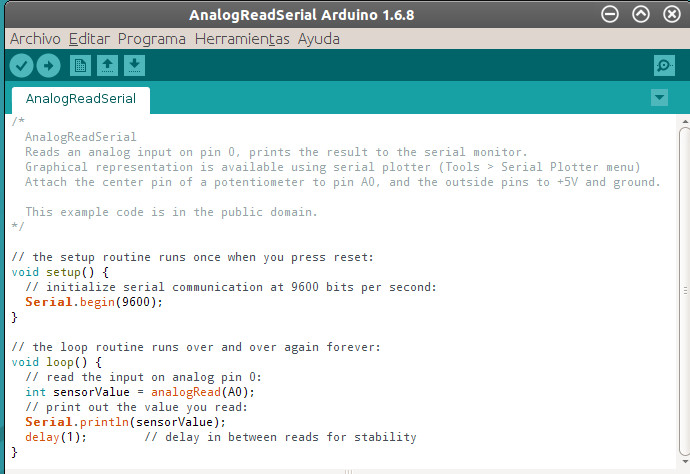690x474 pixels.
Task: Click the Verify sketch checkmark icon
Action: coord(21,66)
